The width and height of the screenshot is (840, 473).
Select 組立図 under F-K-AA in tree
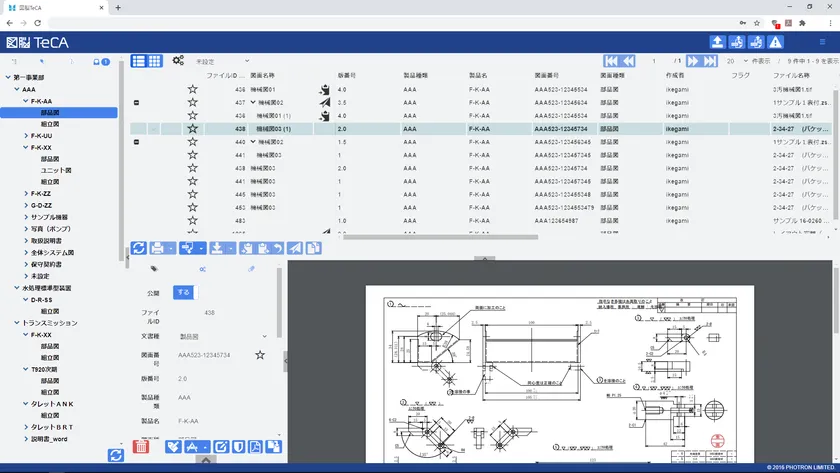pyautogui.click(x=49, y=124)
